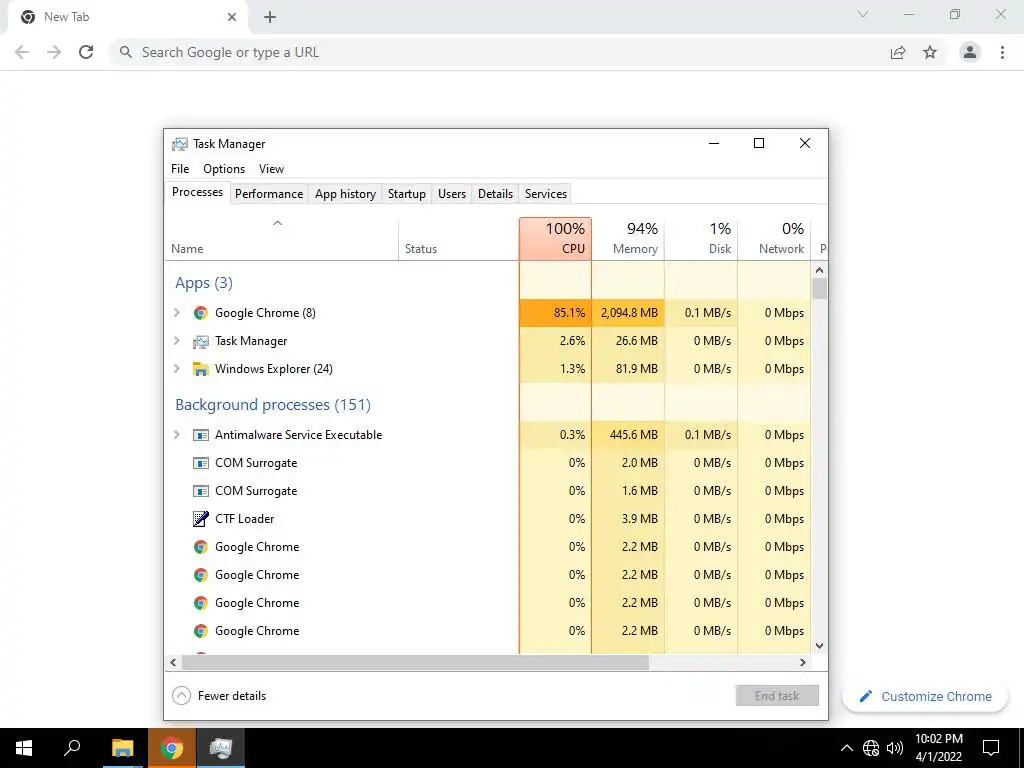This screenshot has width=1024, height=768.
Task: Open the notification center icon
Action: point(991,748)
